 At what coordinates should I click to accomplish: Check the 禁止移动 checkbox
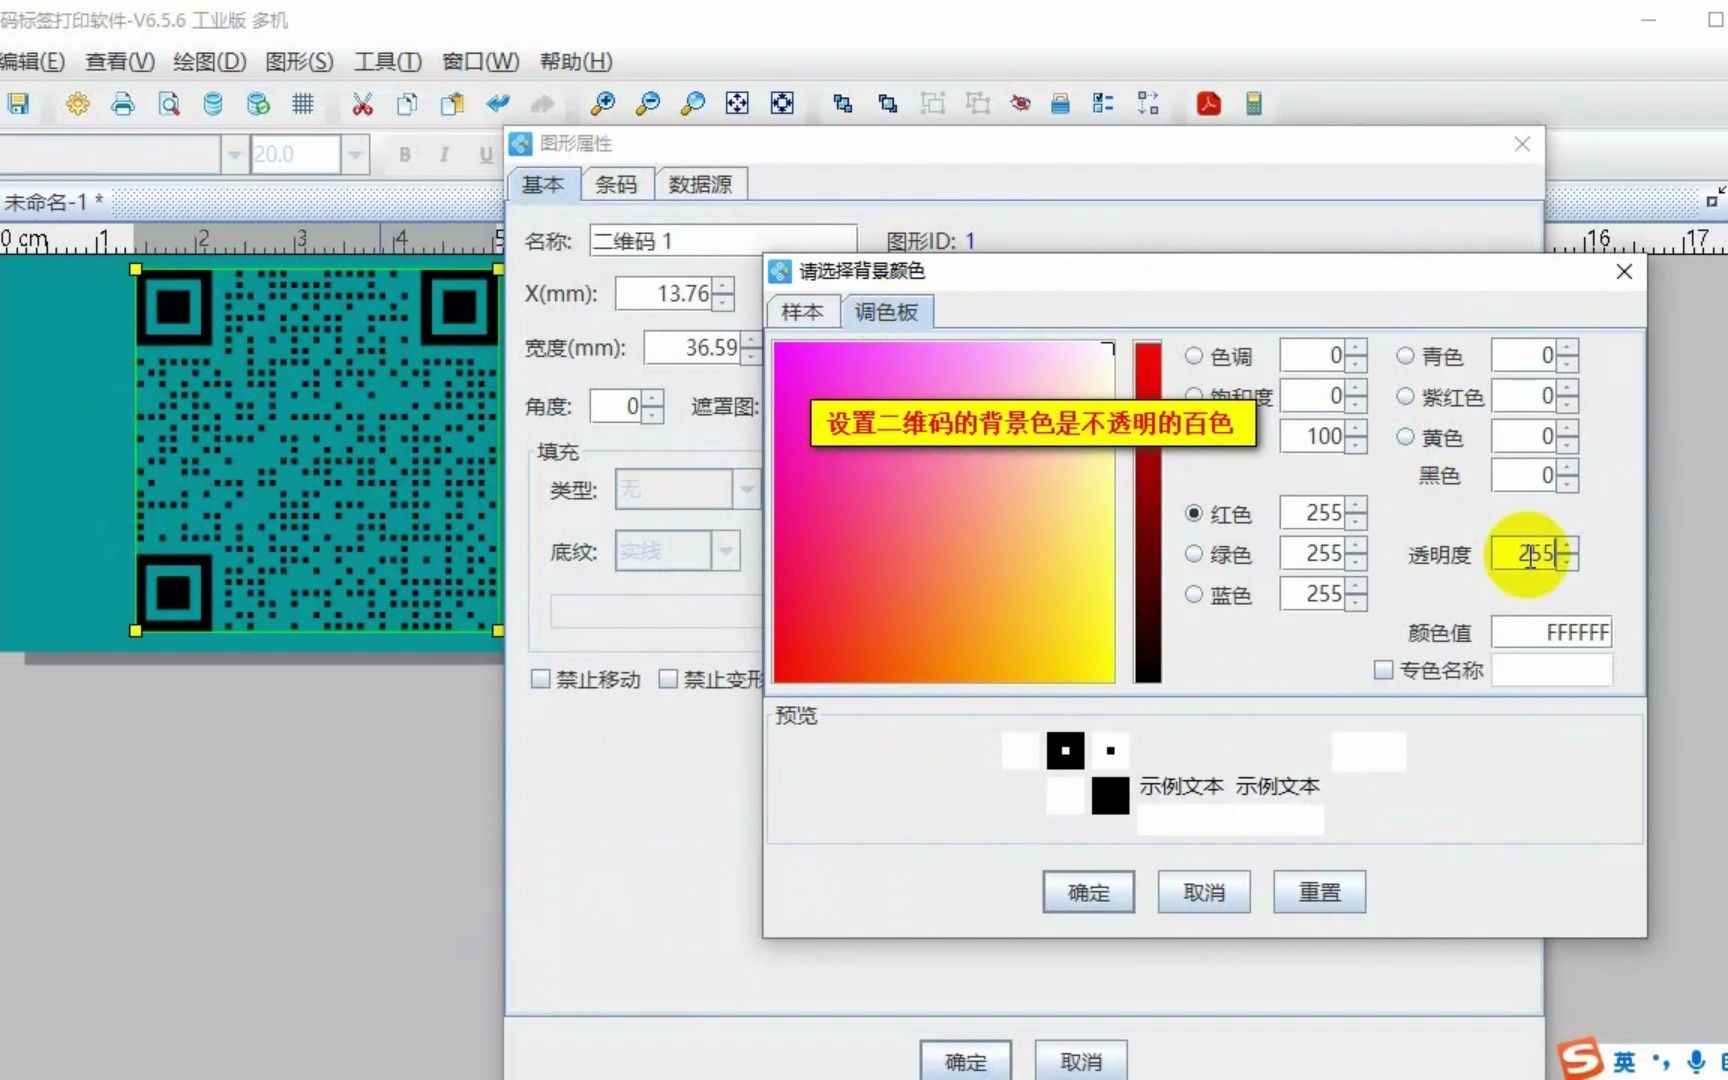540,679
